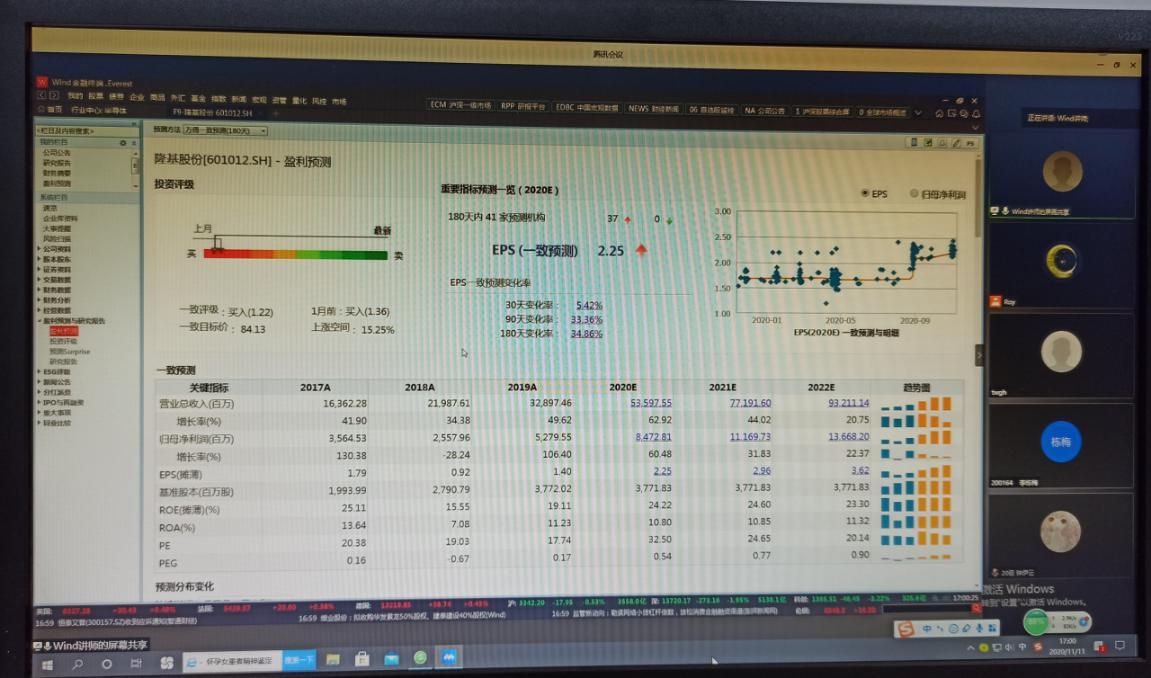The width and height of the screenshot is (1151, 678).
Task: Click the Wind red logo icon
Action: point(43,82)
